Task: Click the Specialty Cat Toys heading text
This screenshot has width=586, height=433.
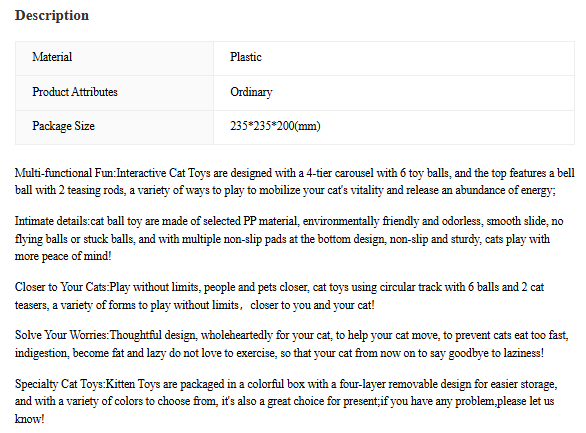Action: (x=59, y=384)
